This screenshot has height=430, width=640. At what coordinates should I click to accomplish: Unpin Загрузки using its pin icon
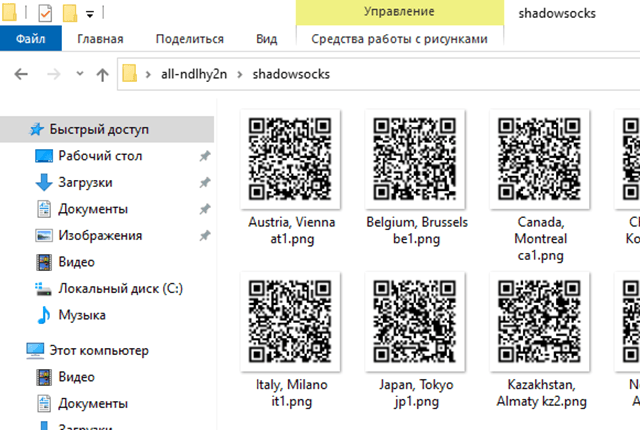tap(205, 183)
